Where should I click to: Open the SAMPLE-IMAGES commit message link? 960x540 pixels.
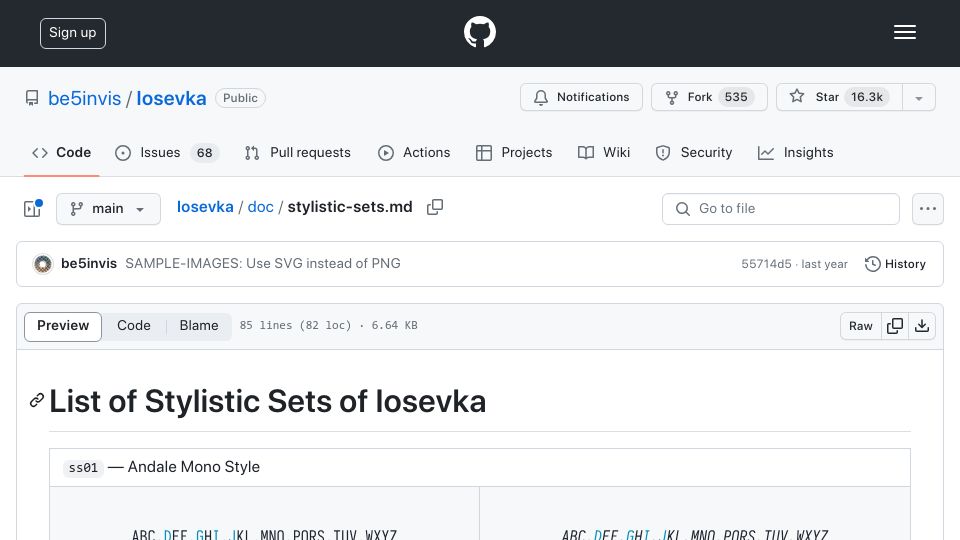click(263, 263)
